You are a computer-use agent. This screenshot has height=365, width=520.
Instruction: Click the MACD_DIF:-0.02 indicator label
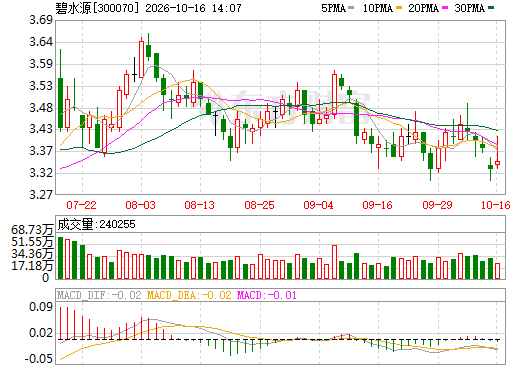coord(99,295)
